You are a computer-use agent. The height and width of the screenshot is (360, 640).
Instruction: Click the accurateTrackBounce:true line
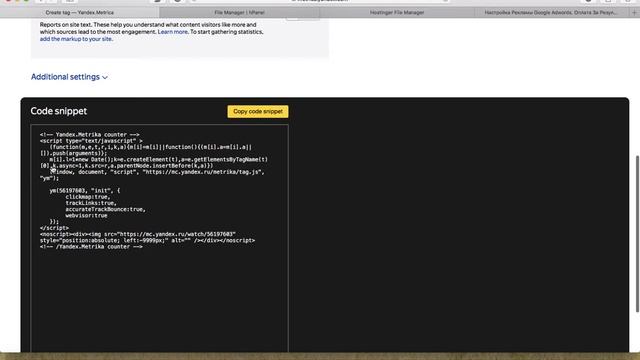pyautogui.click(x=105, y=209)
